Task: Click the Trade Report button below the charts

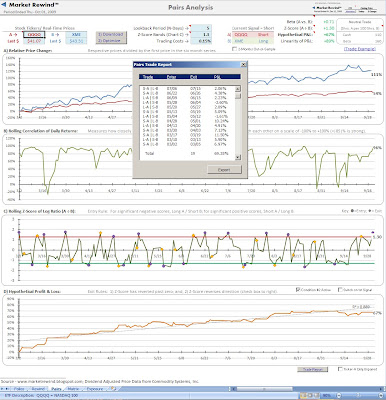Action: pyautogui.click(x=312, y=369)
